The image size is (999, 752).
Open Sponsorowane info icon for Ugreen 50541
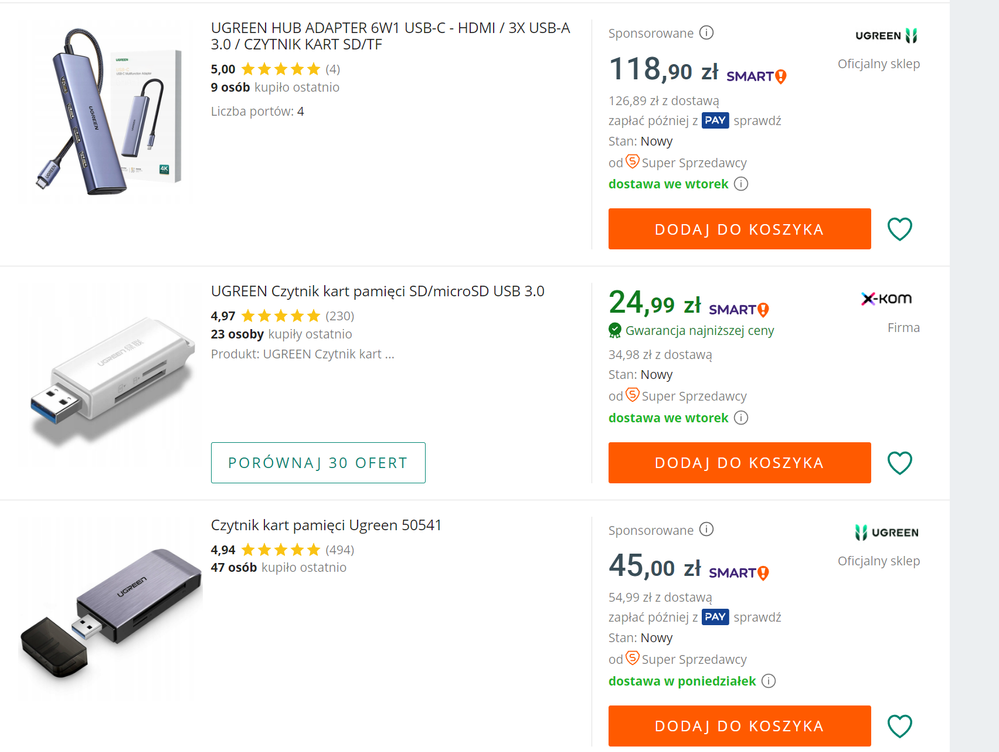(x=706, y=530)
